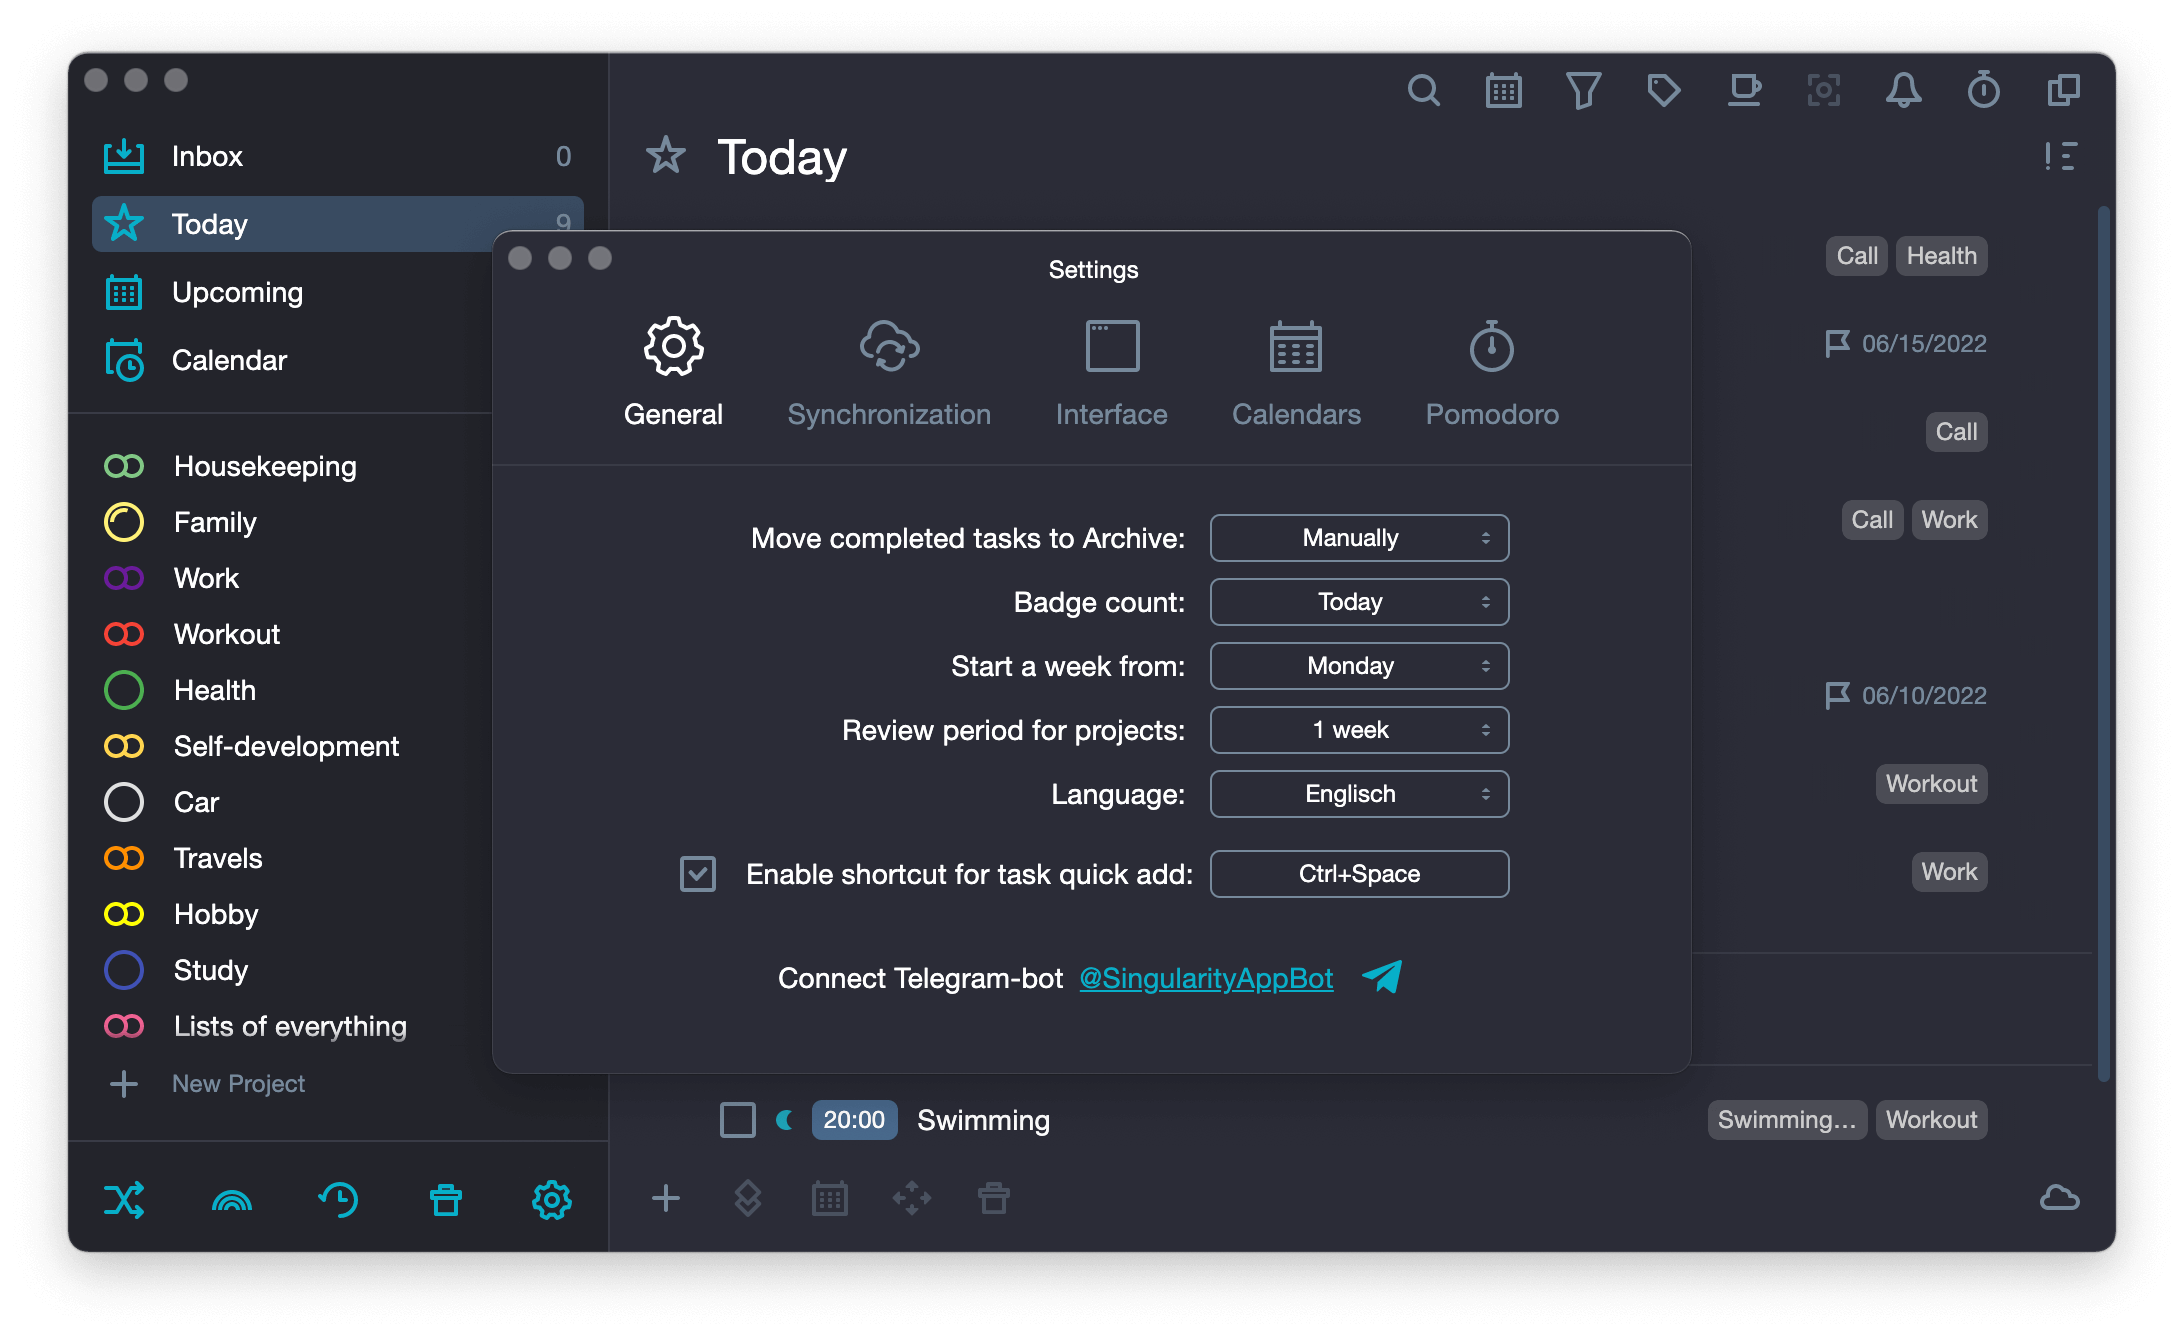
Task: Click the moon icon beside Swimming task
Action: [785, 1120]
